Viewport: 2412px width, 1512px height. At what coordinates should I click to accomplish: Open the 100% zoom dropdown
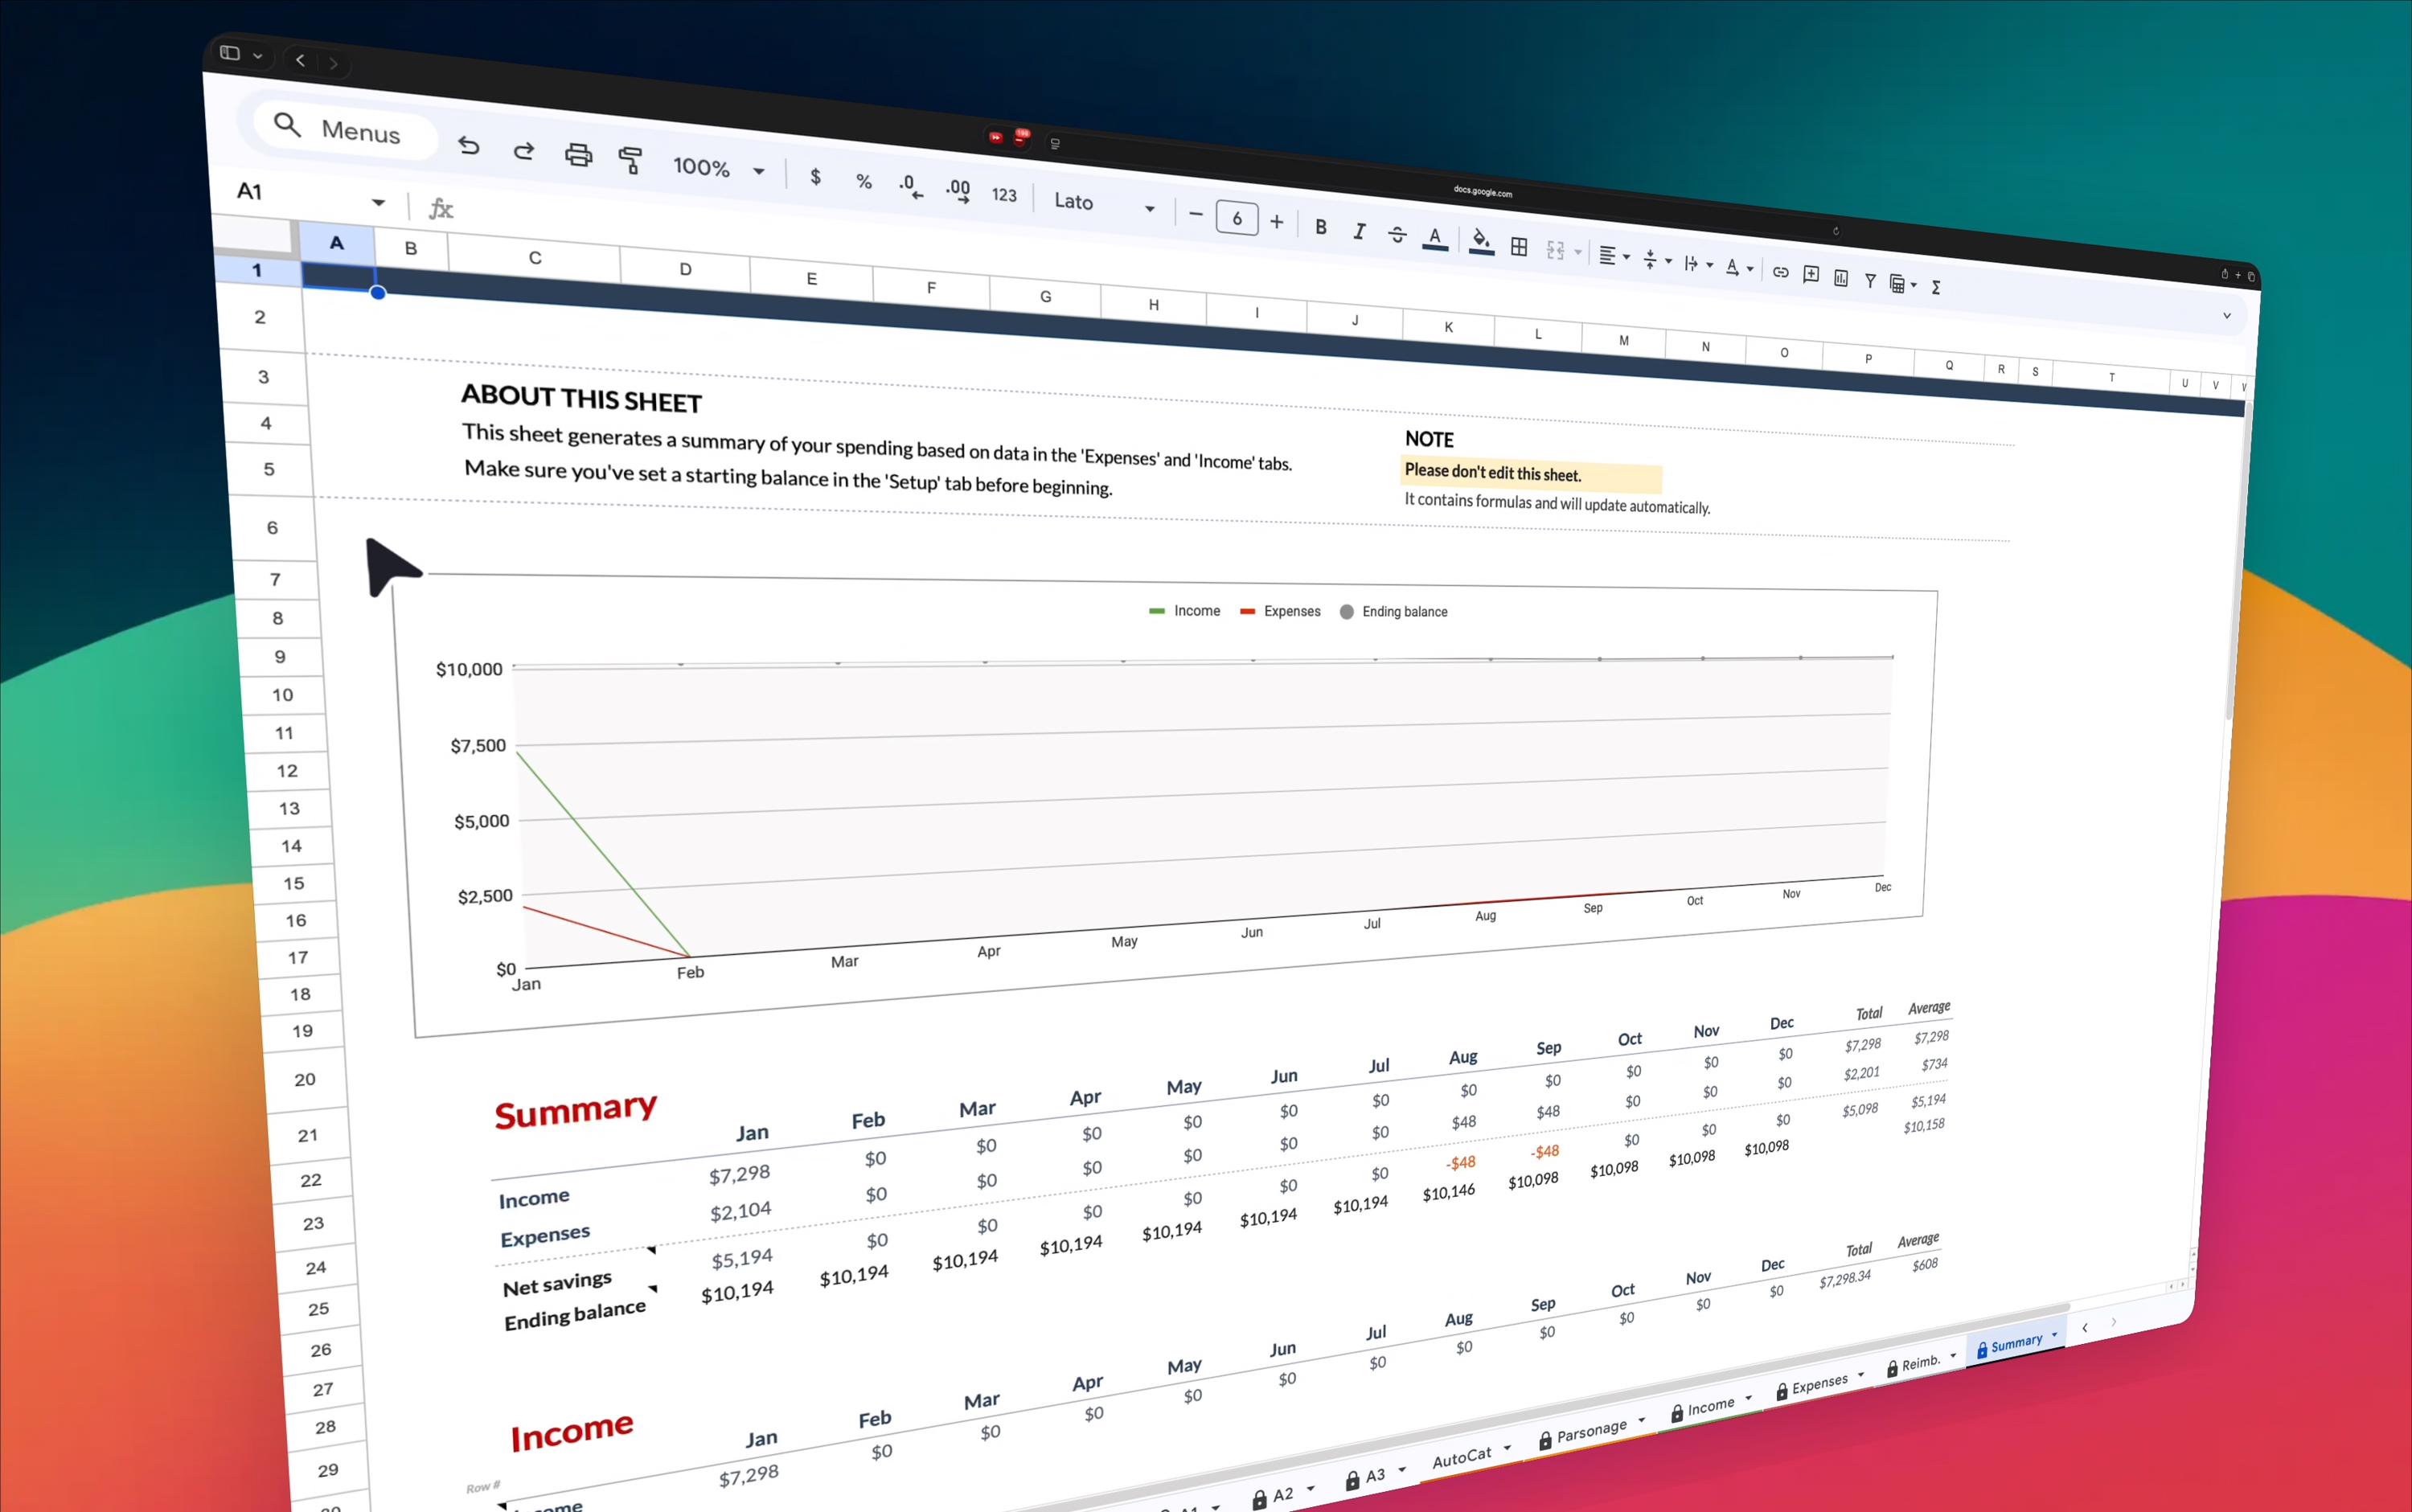(x=718, y=168)
